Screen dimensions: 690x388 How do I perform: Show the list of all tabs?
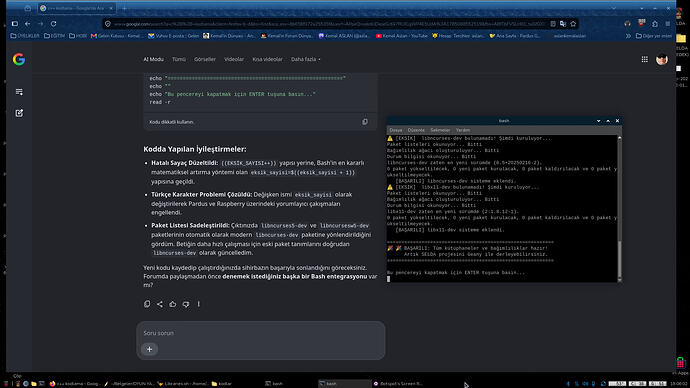[613, 8]
